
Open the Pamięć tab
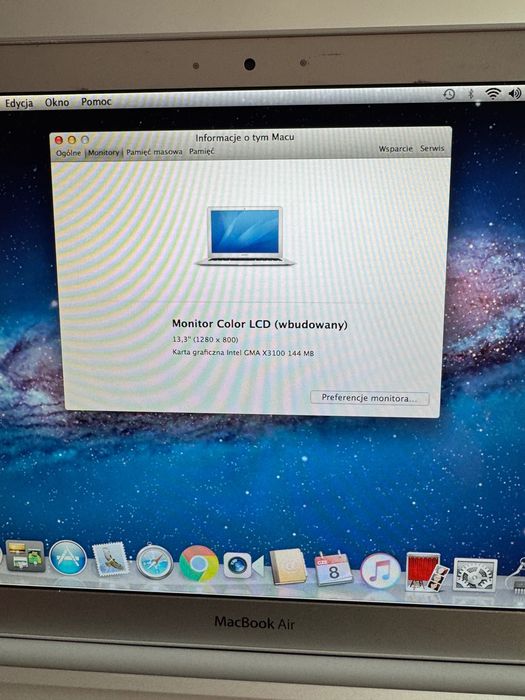click(x=201, y=151)
